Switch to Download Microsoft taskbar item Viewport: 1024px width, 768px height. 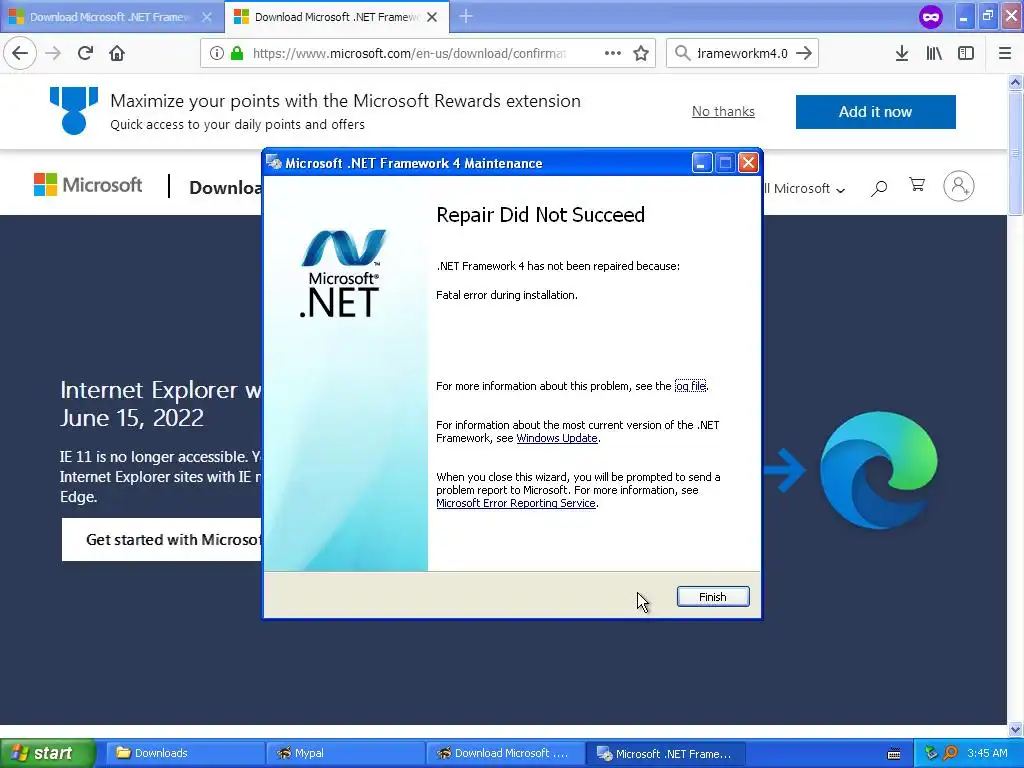click(505, 753)
